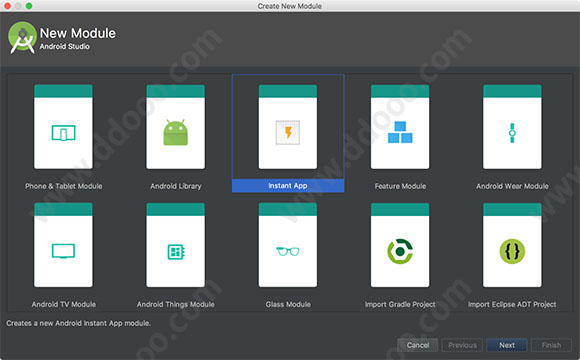Select the Android Things board icon
This screenshot has height=360, width=580.
point(176,252)
